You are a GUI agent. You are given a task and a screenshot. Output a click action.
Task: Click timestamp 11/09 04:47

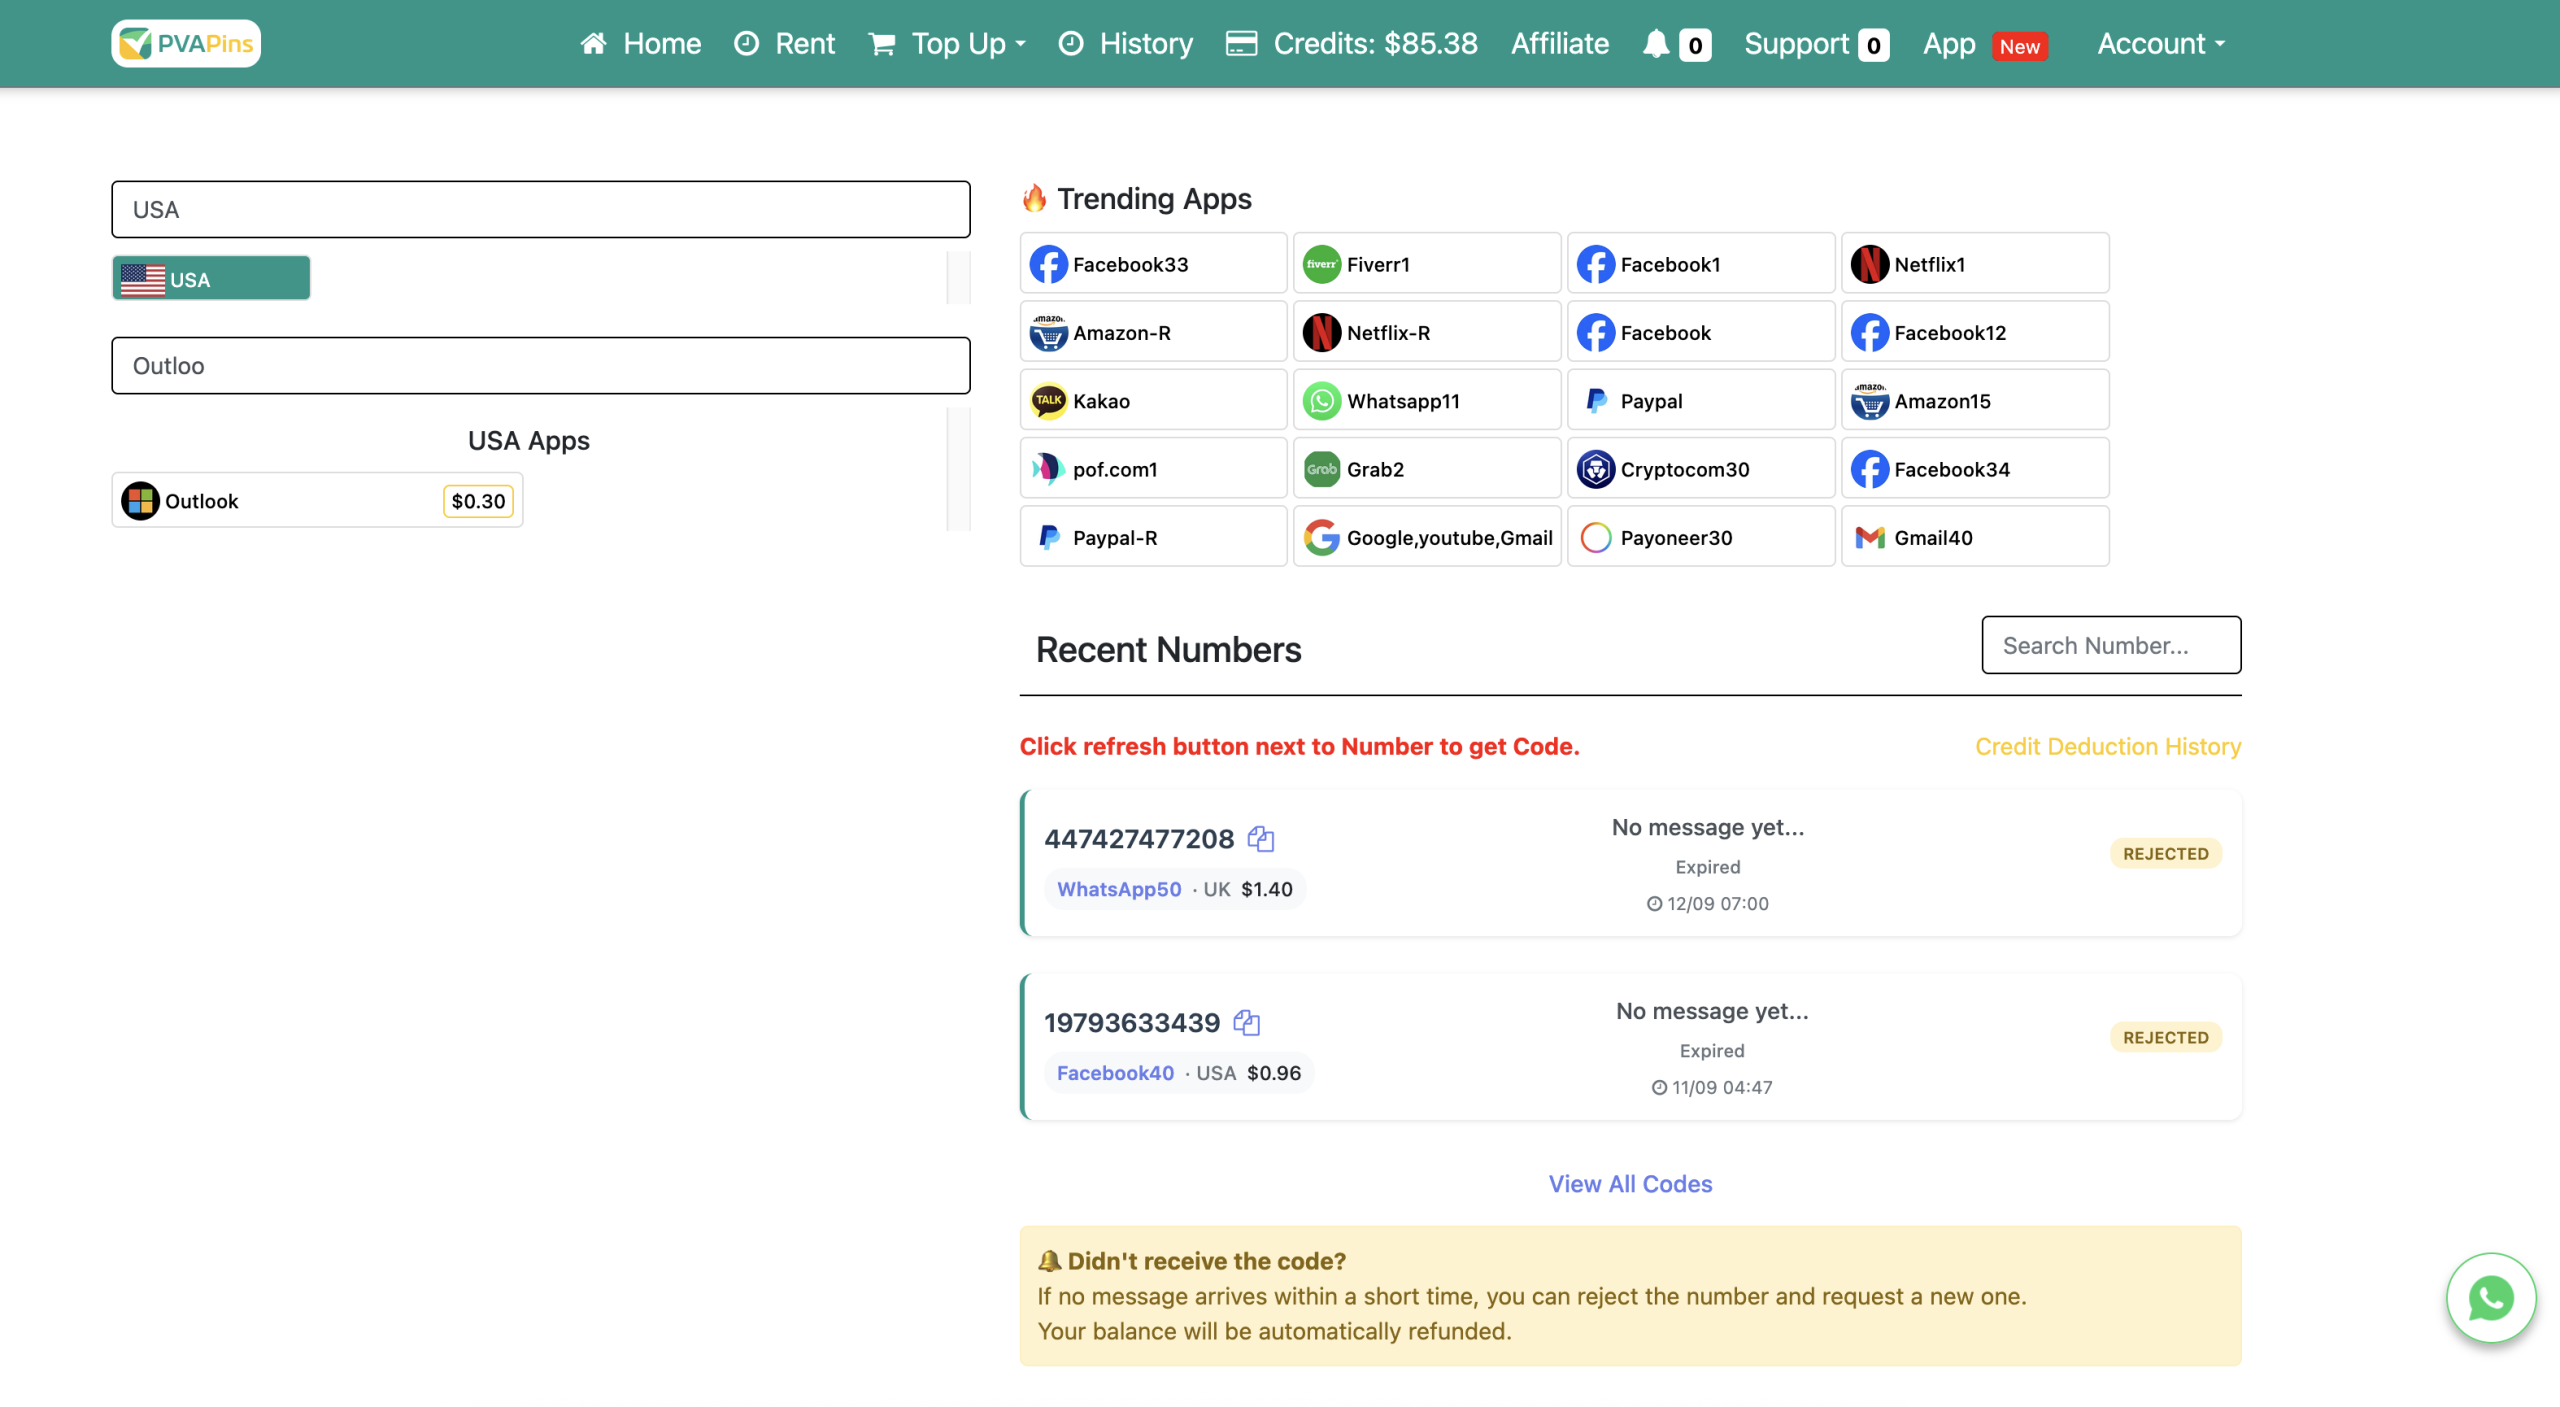pos(1712,1087)
